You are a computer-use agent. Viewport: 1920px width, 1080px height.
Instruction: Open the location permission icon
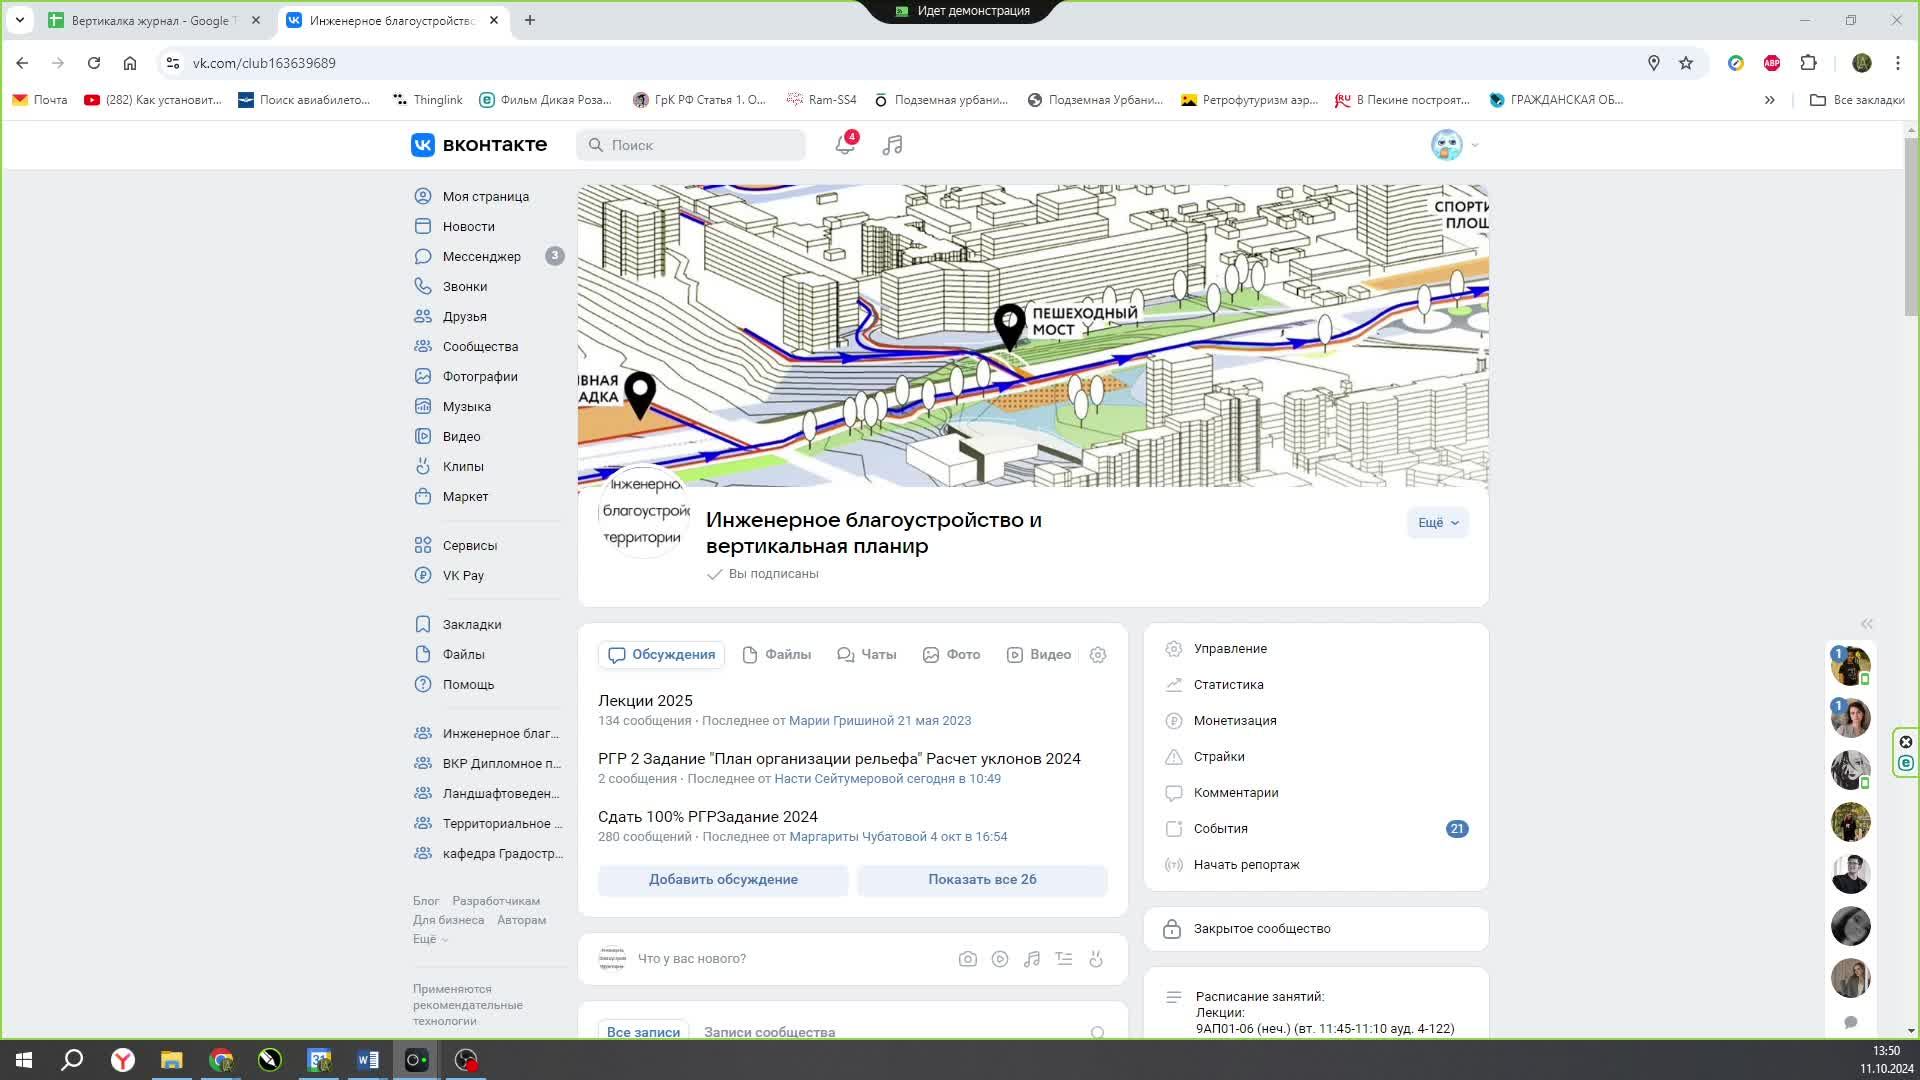[1654, 63]
